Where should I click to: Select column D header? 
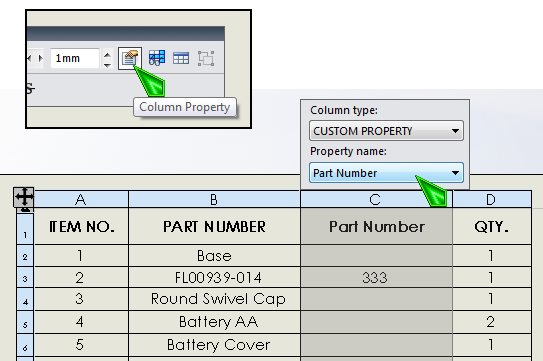tap(491, 199)
